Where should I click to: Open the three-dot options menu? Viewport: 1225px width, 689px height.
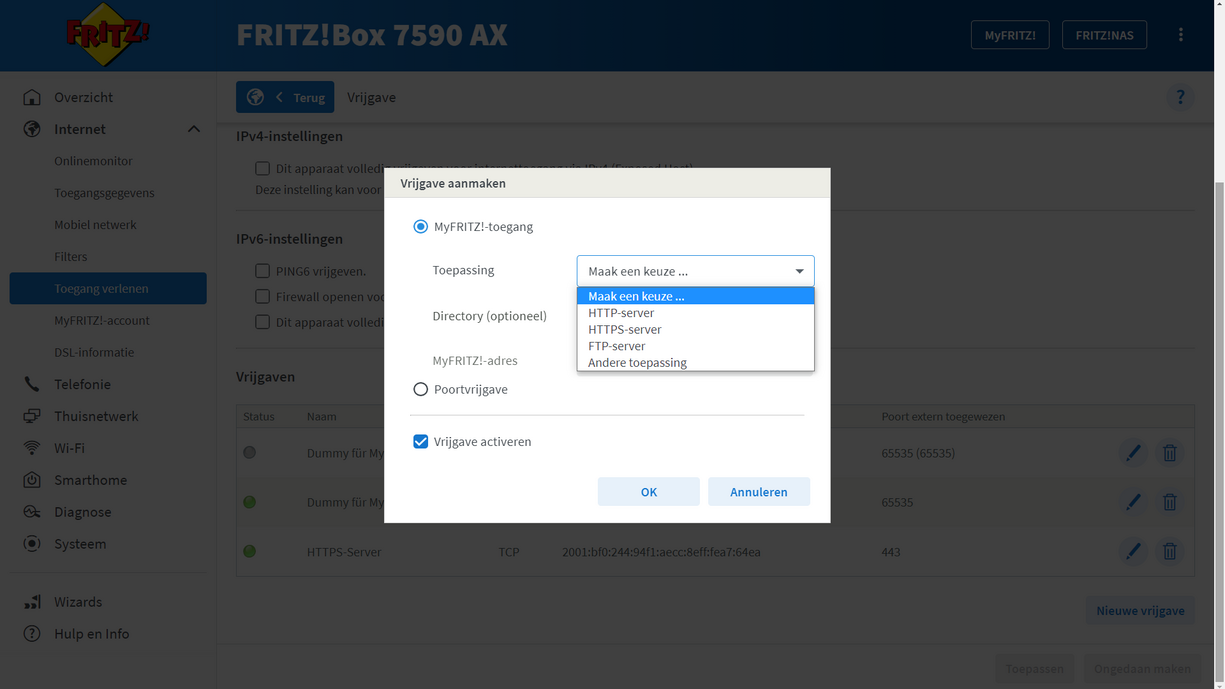(x=1180, y=35)
